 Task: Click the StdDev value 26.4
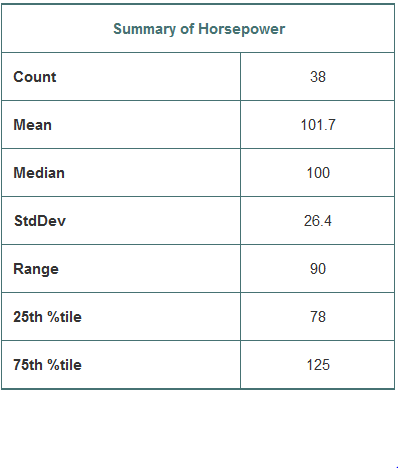point(318,221)
